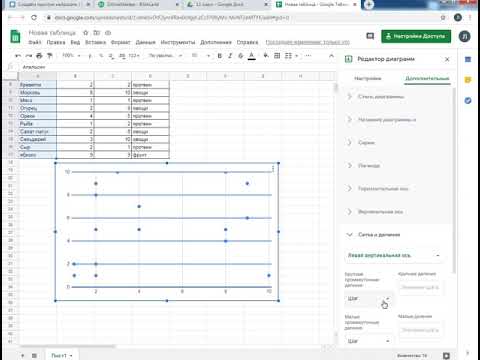Reload the page in the browser

pos(34,17)
